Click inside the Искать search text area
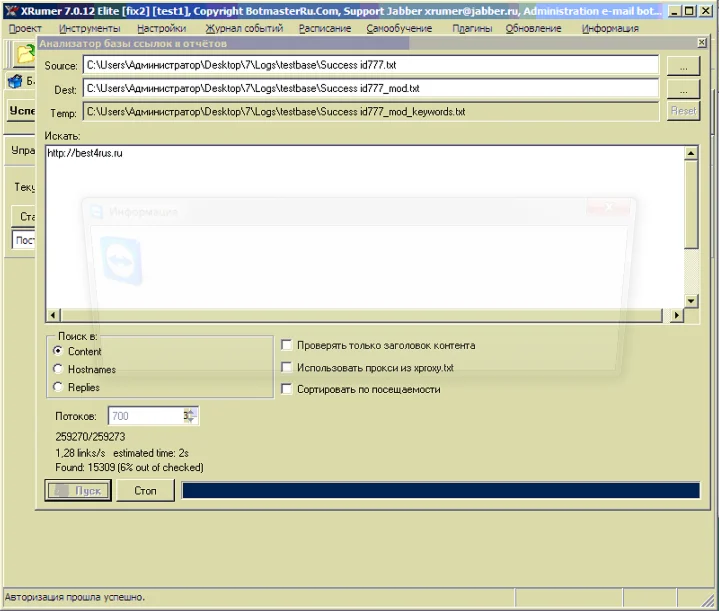 pyautogui.click(x=365, y=228)
